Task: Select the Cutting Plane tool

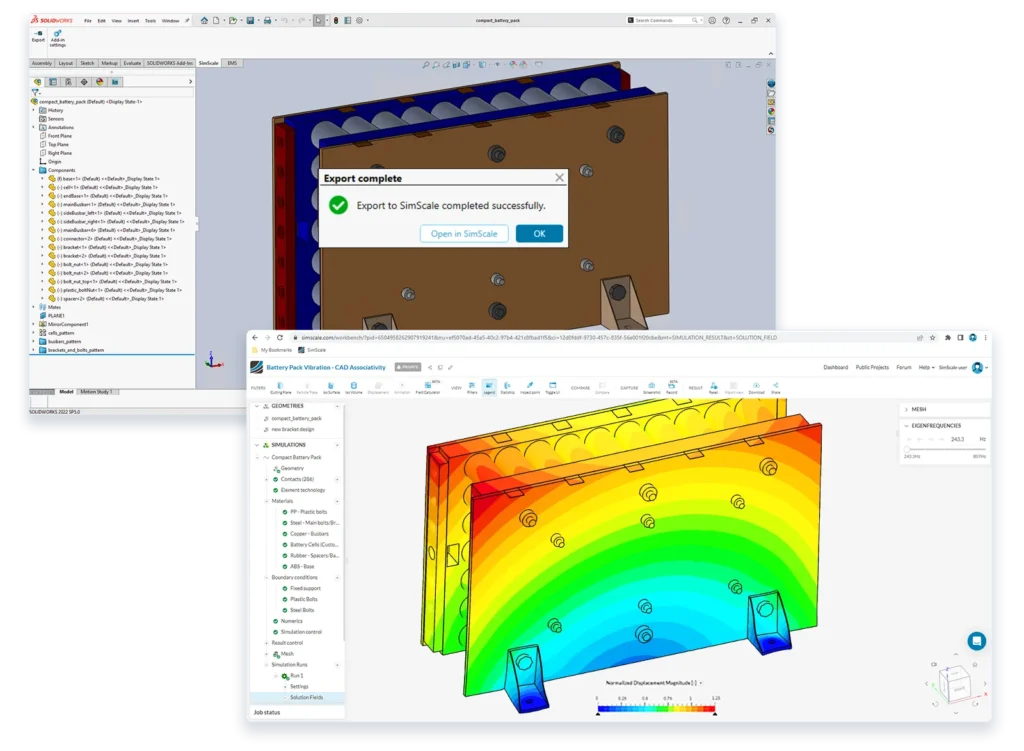Action: (280, 384)
